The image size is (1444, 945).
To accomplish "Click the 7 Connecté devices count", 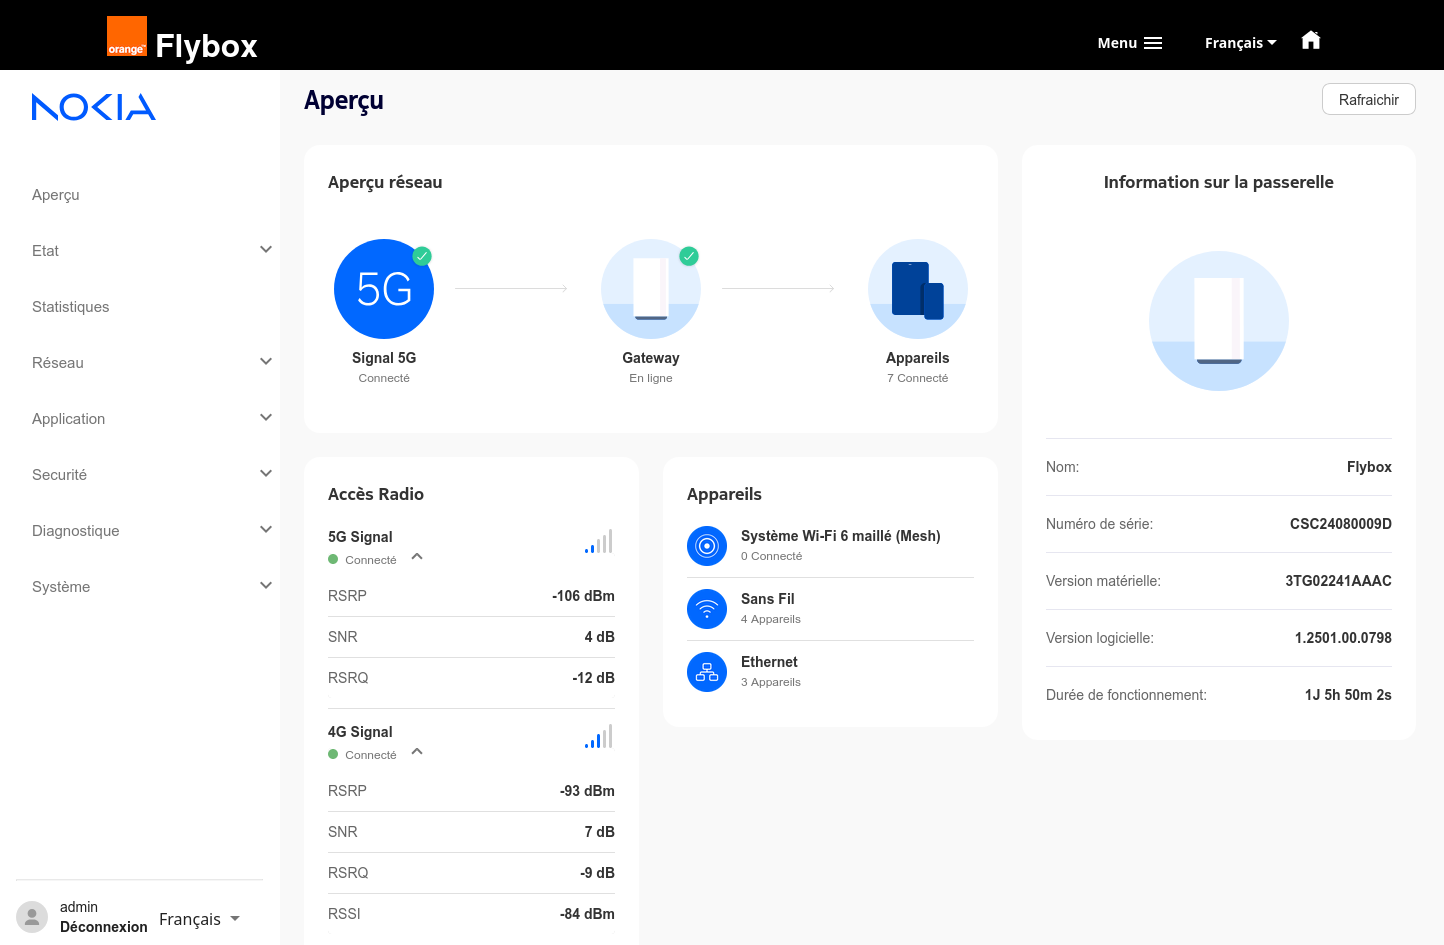I will (918, 378).
